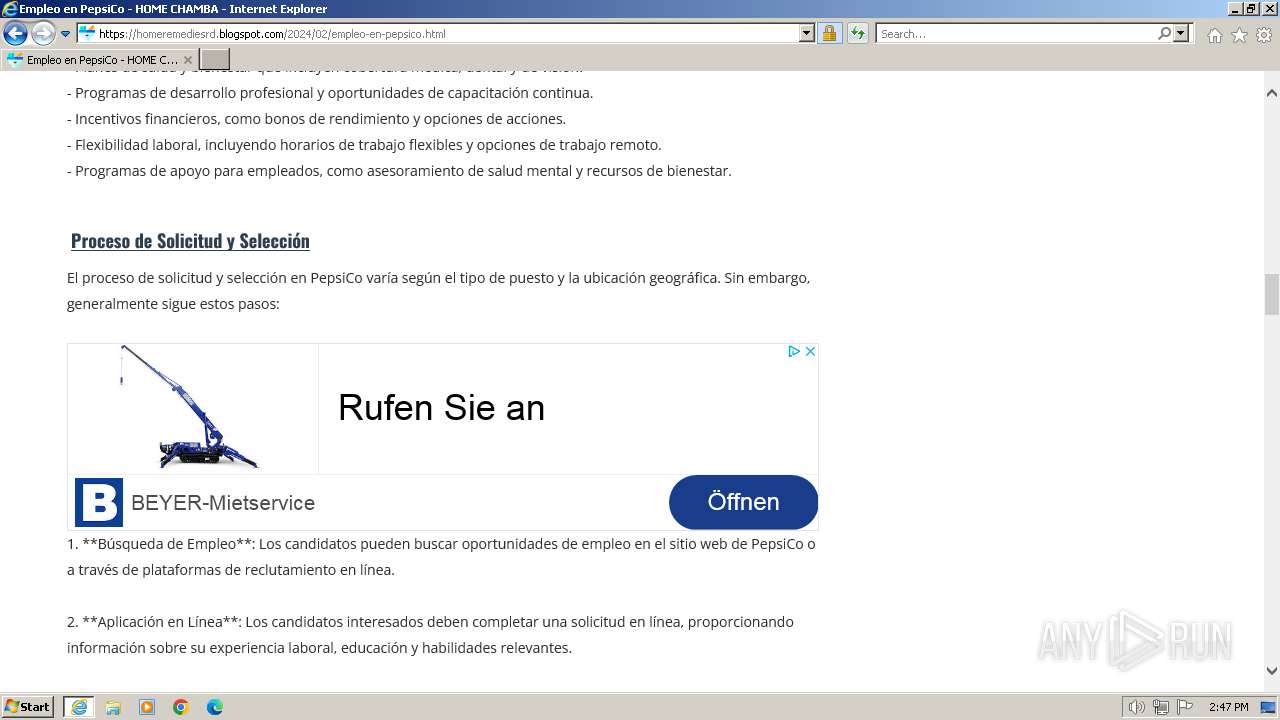Click the search magnifier icon
Screen dimensions: 1280x720
[x=1164, y=33]
